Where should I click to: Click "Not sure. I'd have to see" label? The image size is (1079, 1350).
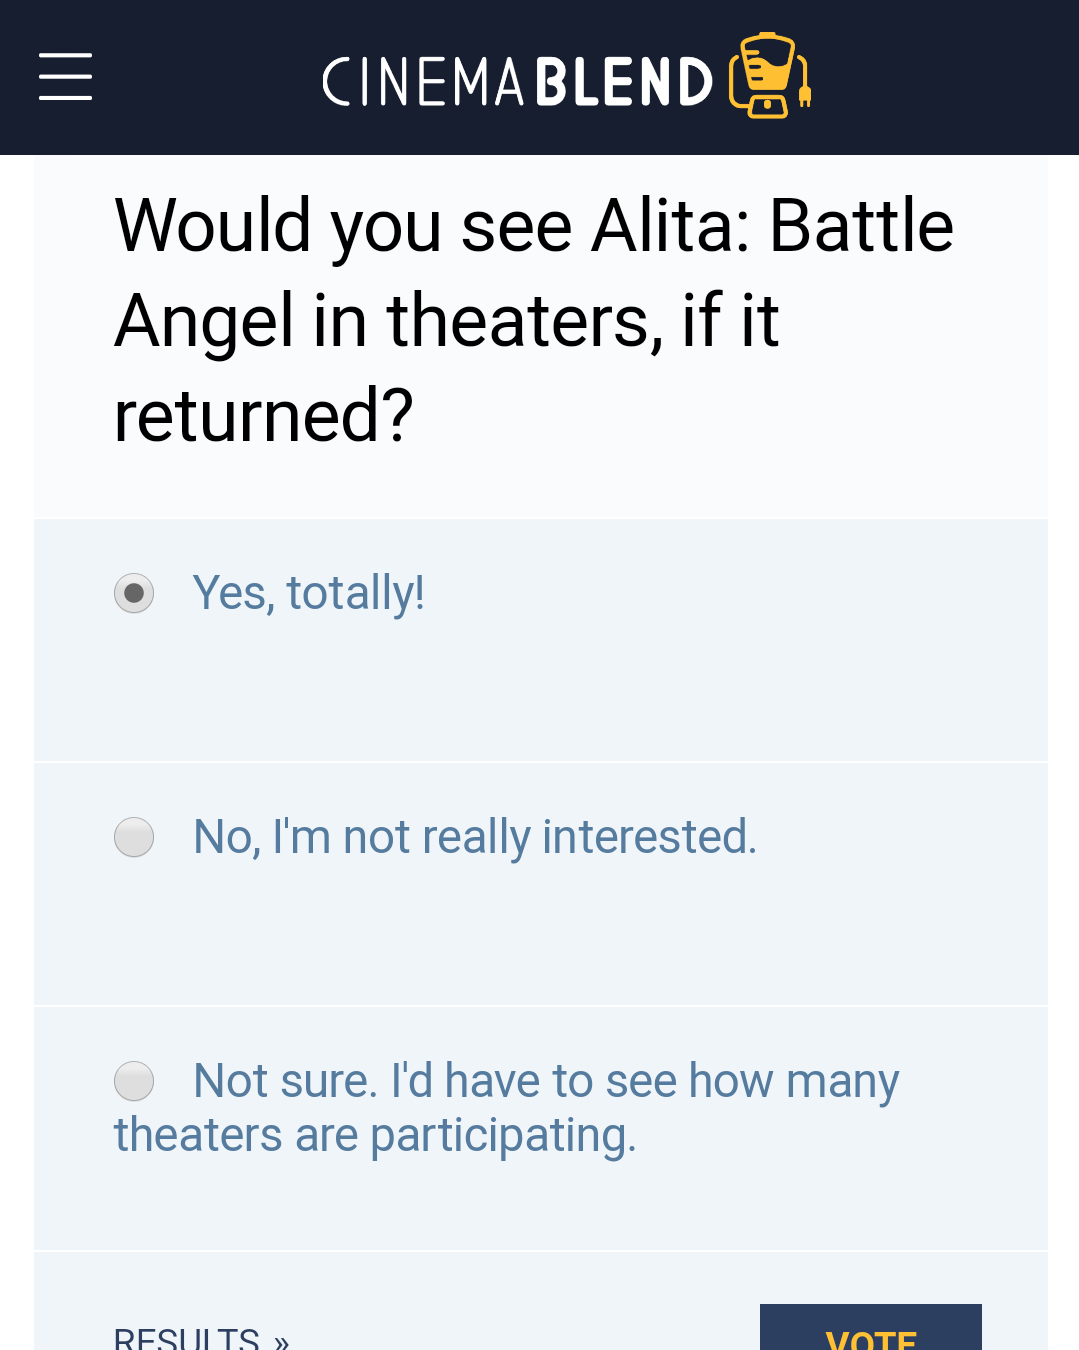pos(546,1081)
